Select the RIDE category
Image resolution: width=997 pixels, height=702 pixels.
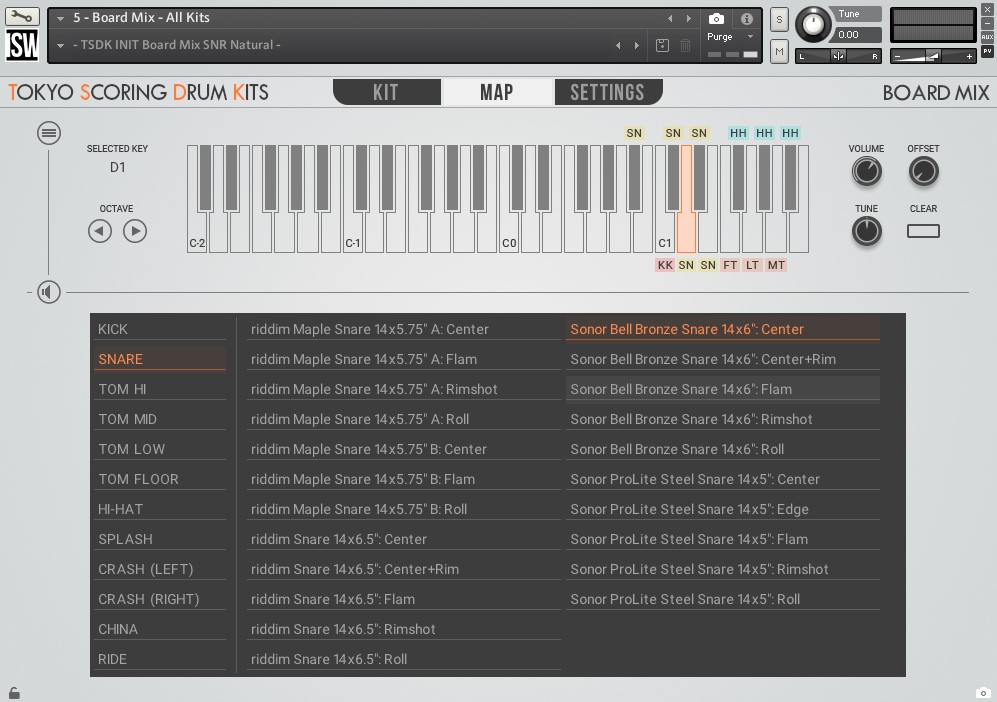(160, 659)
